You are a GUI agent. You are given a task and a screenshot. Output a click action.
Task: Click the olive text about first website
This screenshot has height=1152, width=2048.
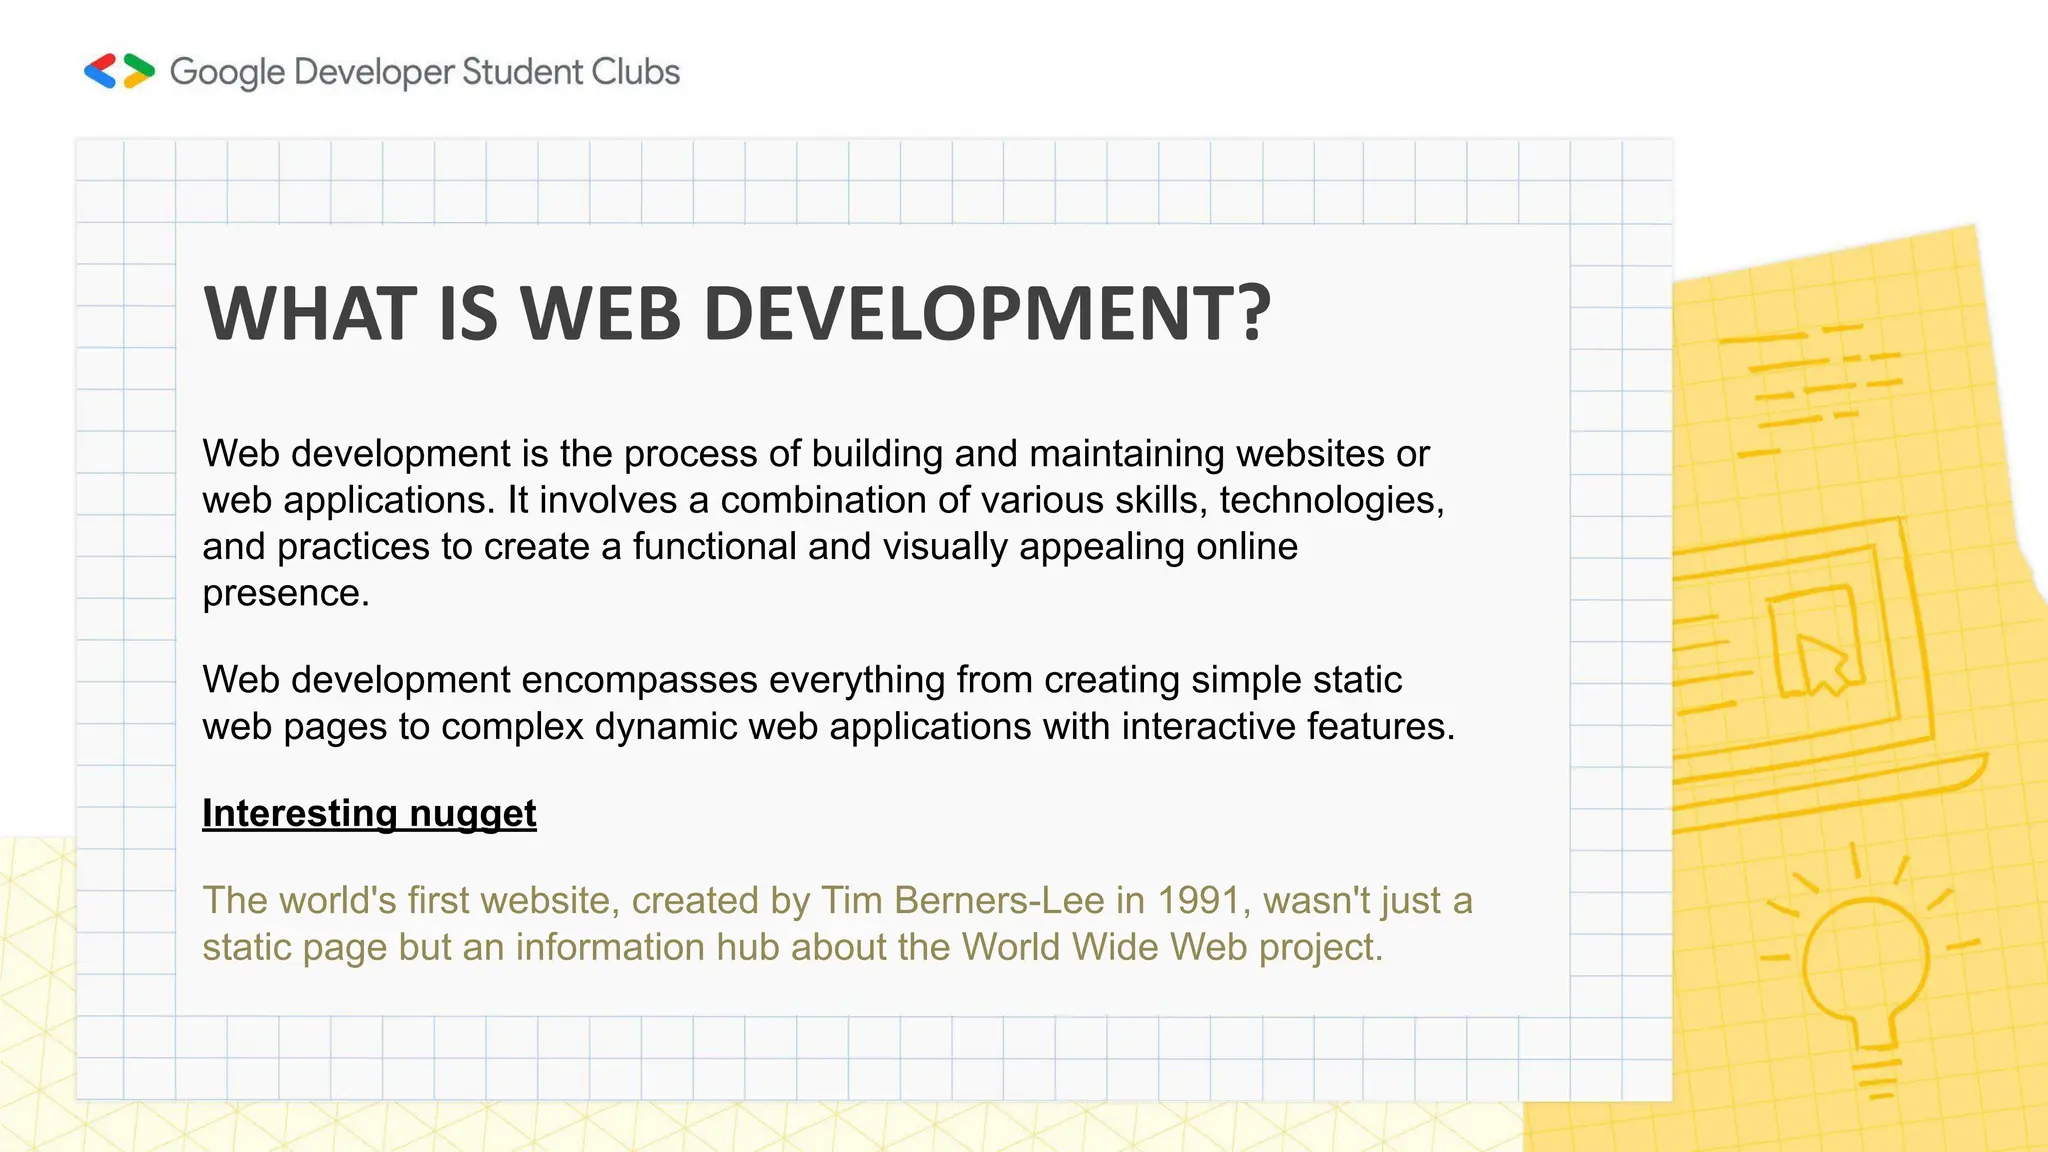point(836,924)
